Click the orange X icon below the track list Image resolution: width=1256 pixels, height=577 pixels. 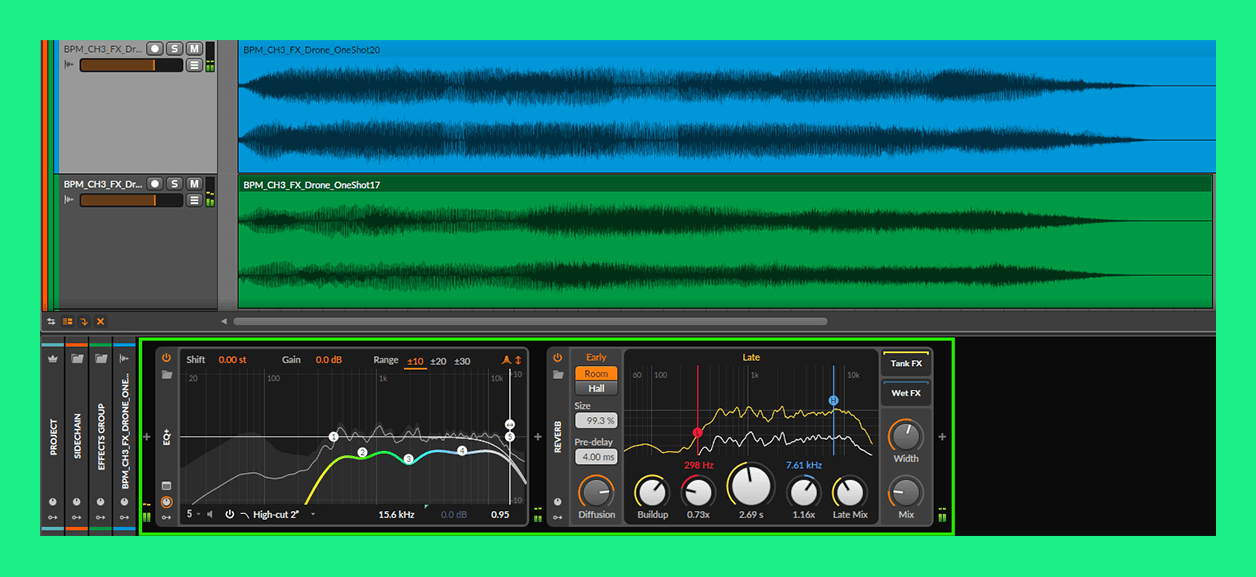[x=100, y=321]
